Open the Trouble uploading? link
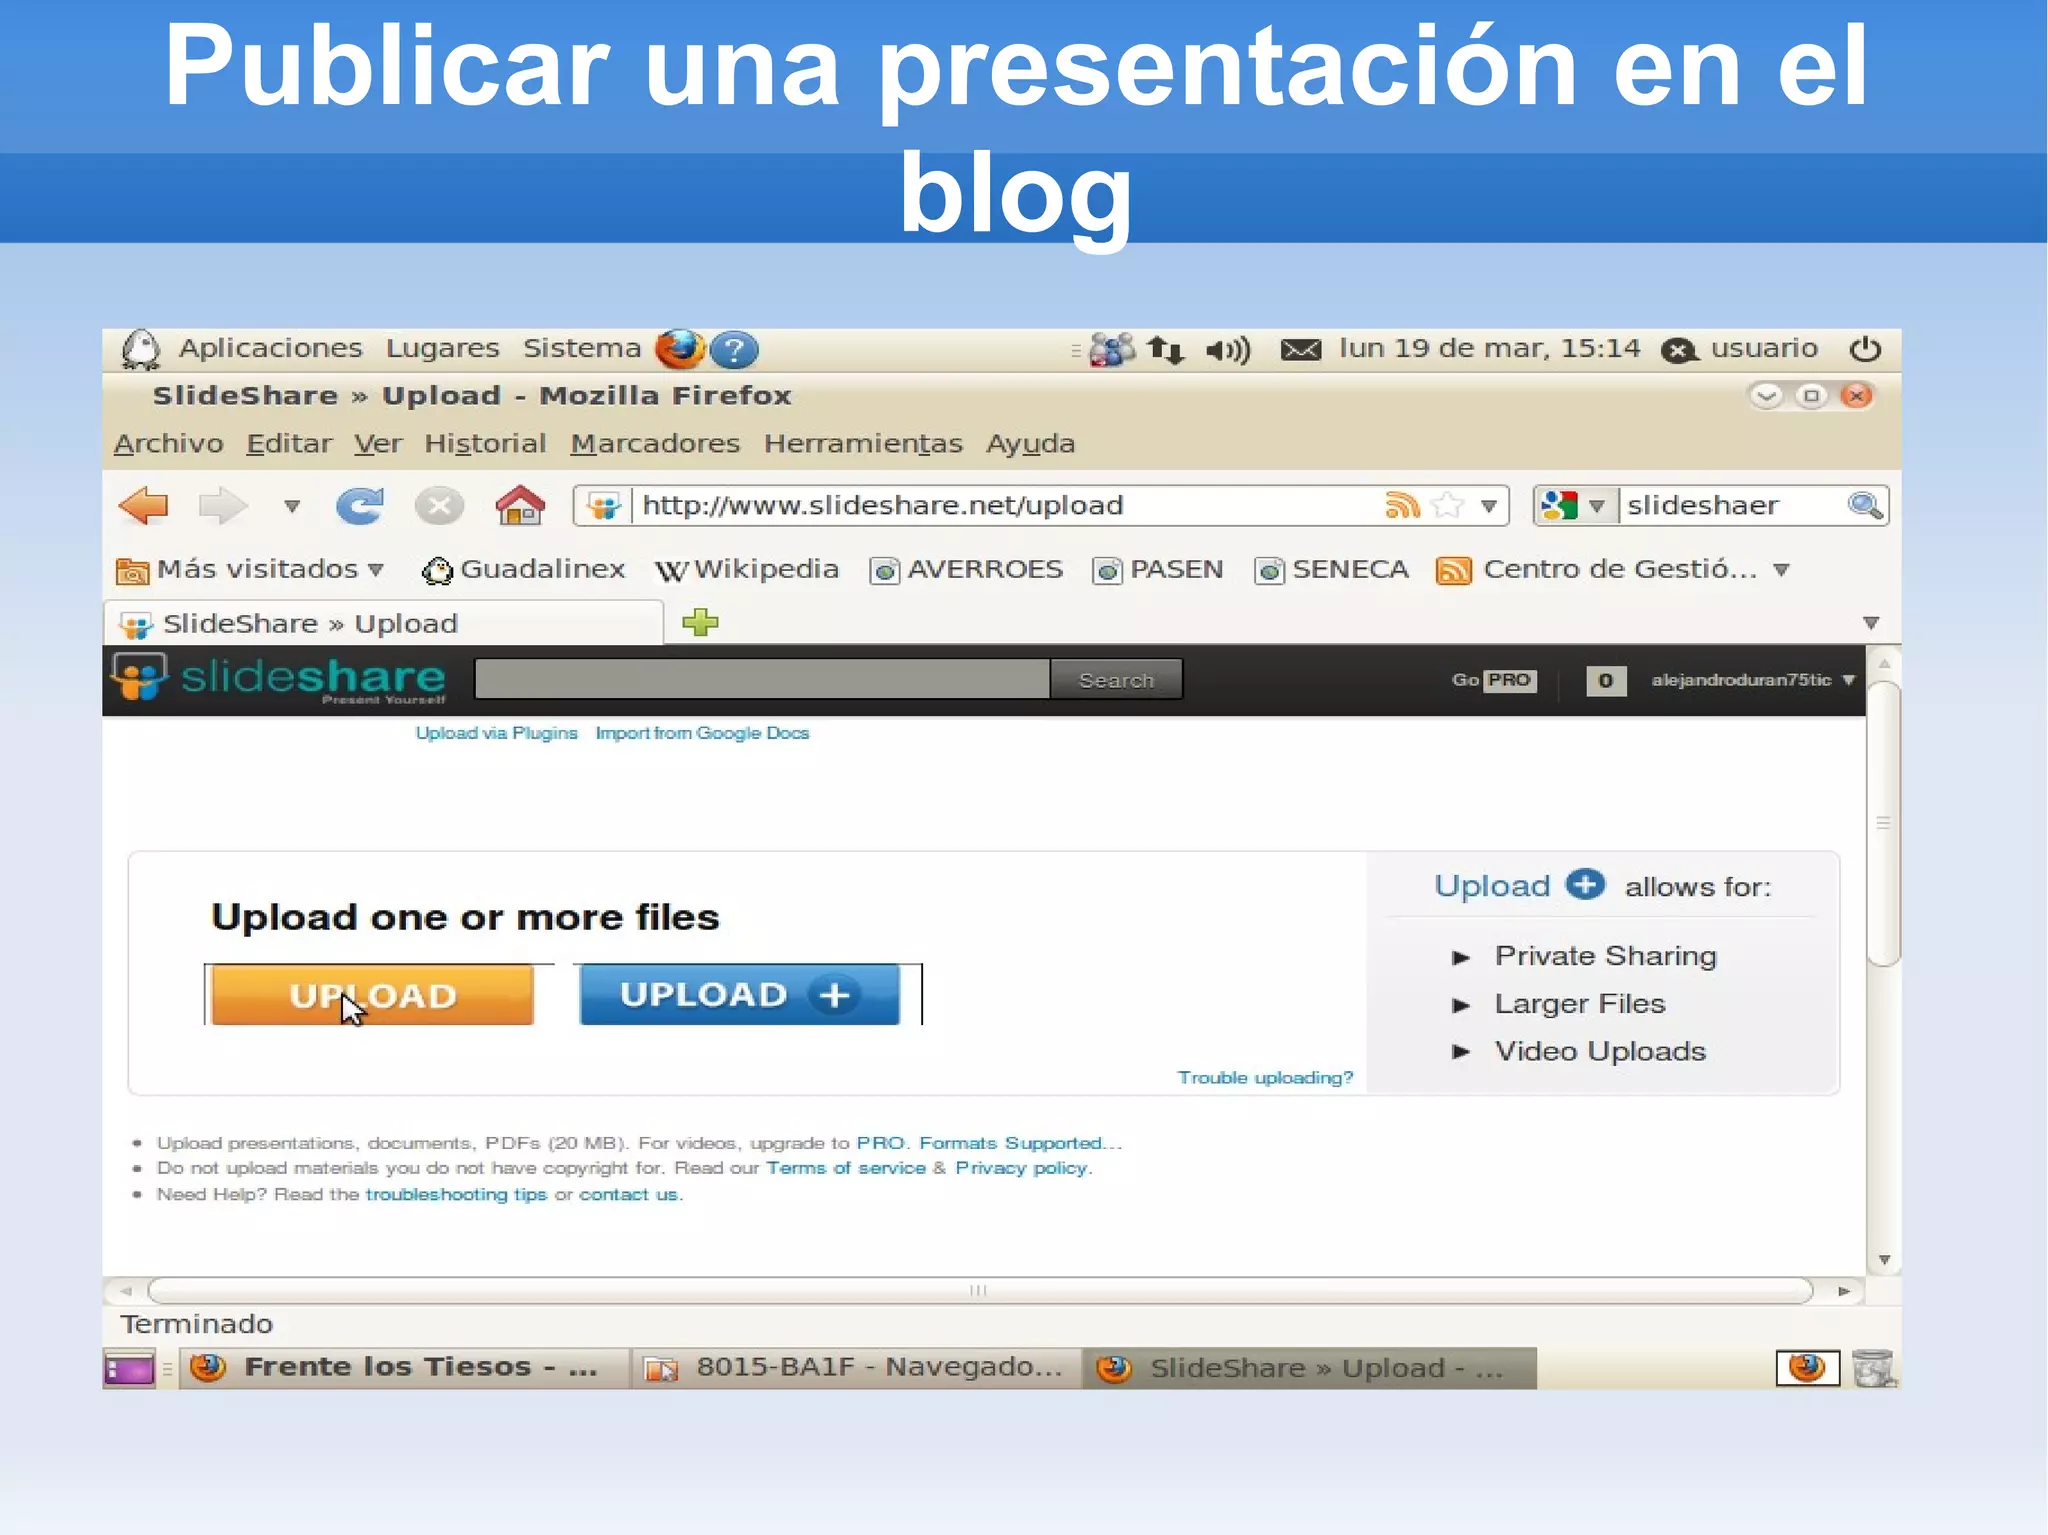This screenshot has width=2048, height=1535. (x=1265, y=1077)
